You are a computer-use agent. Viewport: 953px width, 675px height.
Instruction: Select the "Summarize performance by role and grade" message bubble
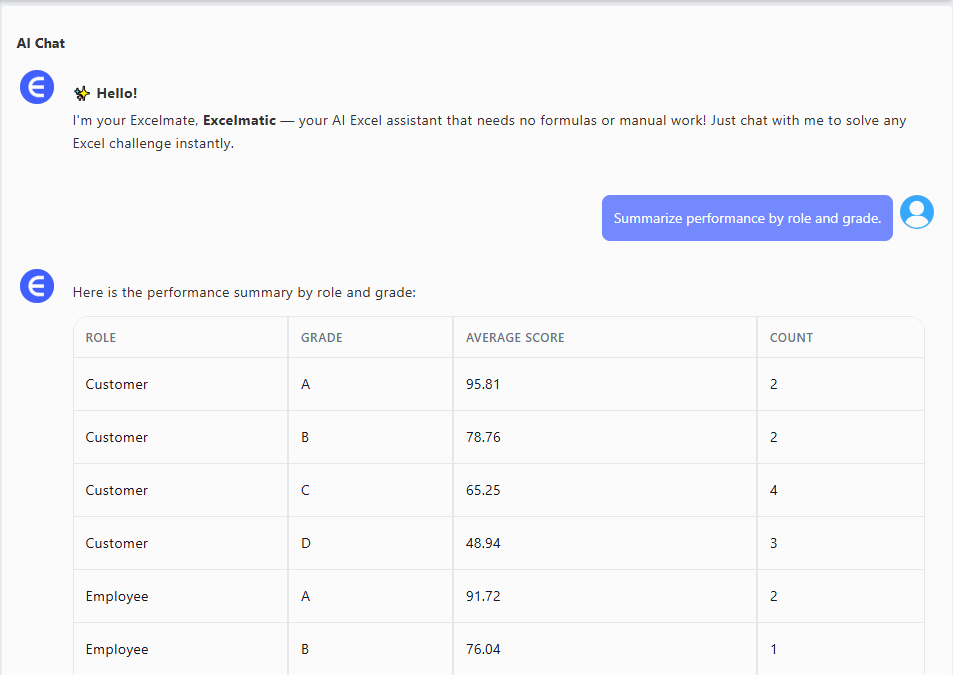pos(746,218)
